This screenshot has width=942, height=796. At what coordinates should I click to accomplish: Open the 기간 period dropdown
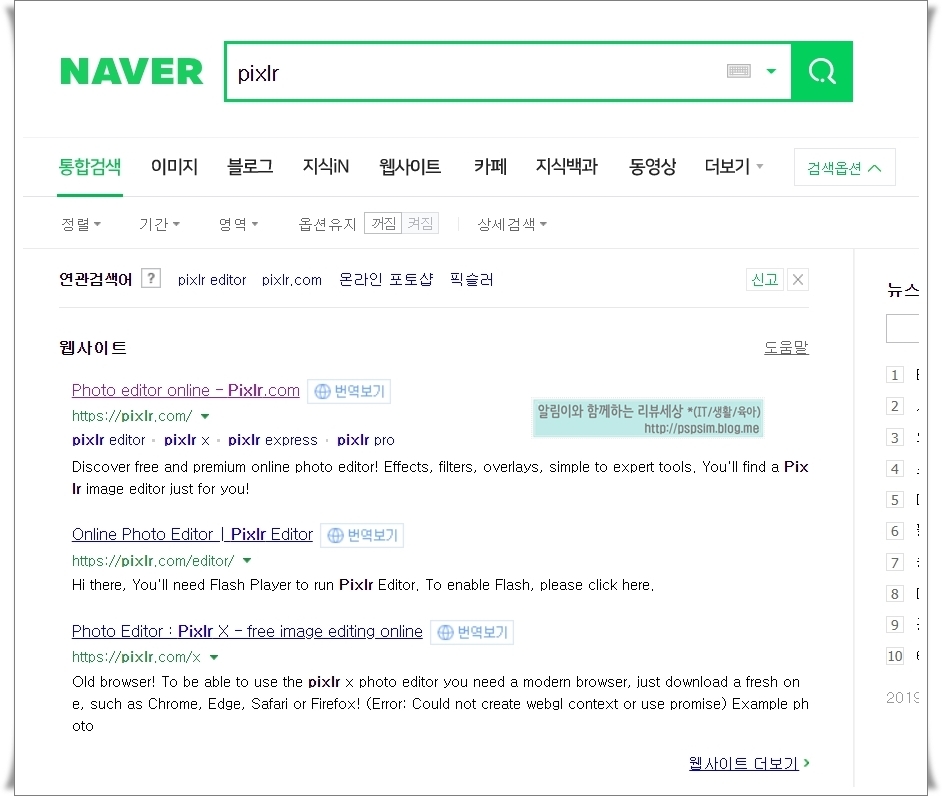159,224
